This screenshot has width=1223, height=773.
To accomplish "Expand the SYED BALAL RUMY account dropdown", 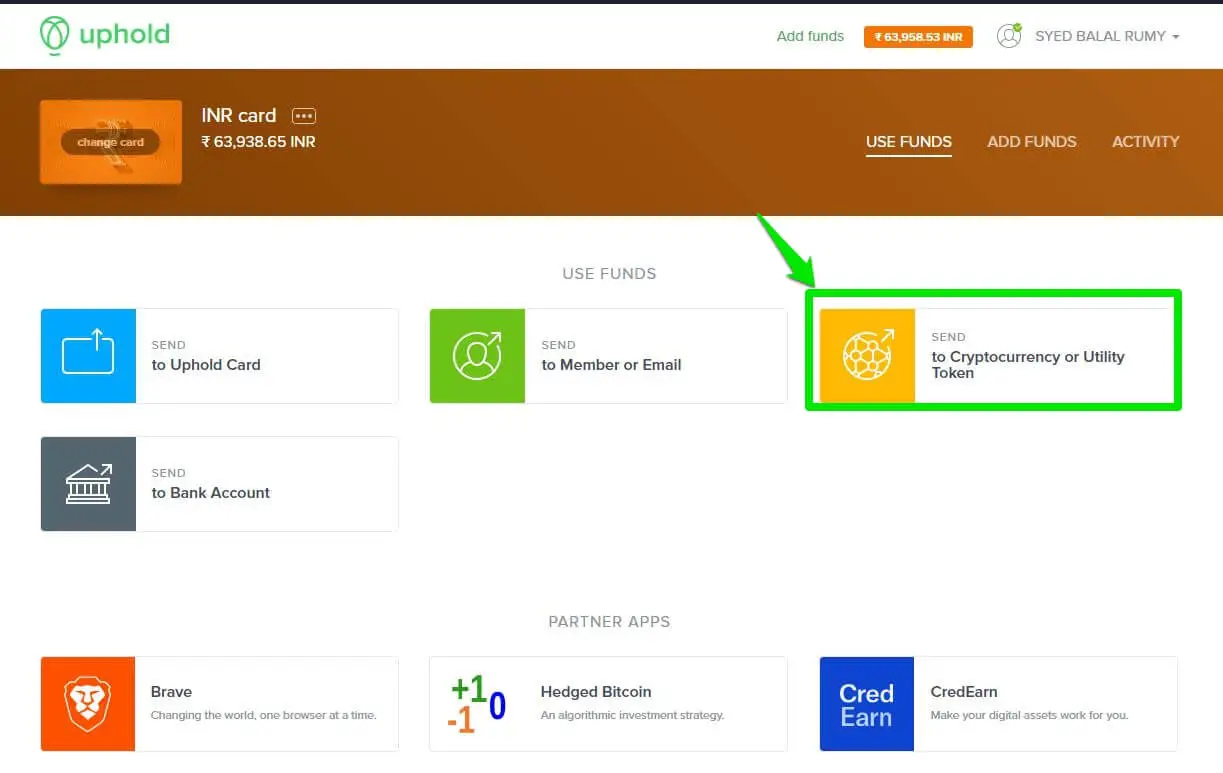I will tap(1107, 36).
